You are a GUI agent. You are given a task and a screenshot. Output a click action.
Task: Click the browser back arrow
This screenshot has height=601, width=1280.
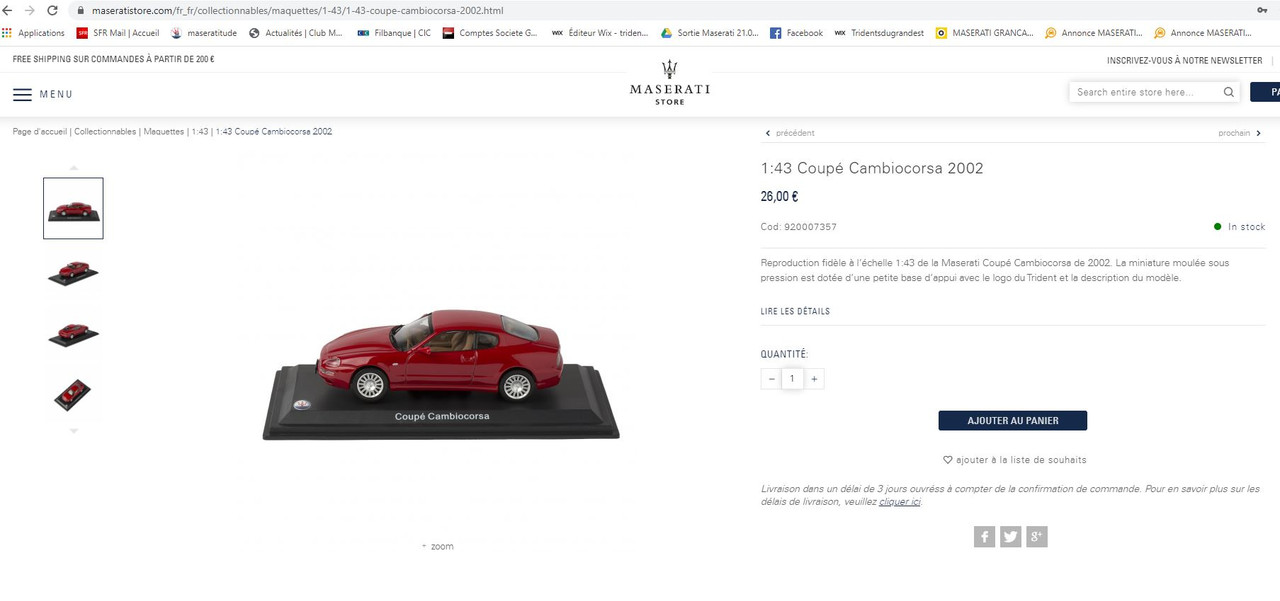pos(8,10)
